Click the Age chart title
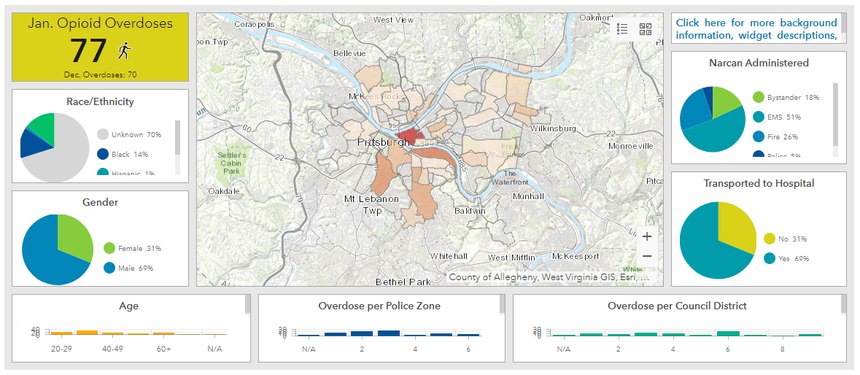Screen dimensions: 860x375 tap(128, 306)
